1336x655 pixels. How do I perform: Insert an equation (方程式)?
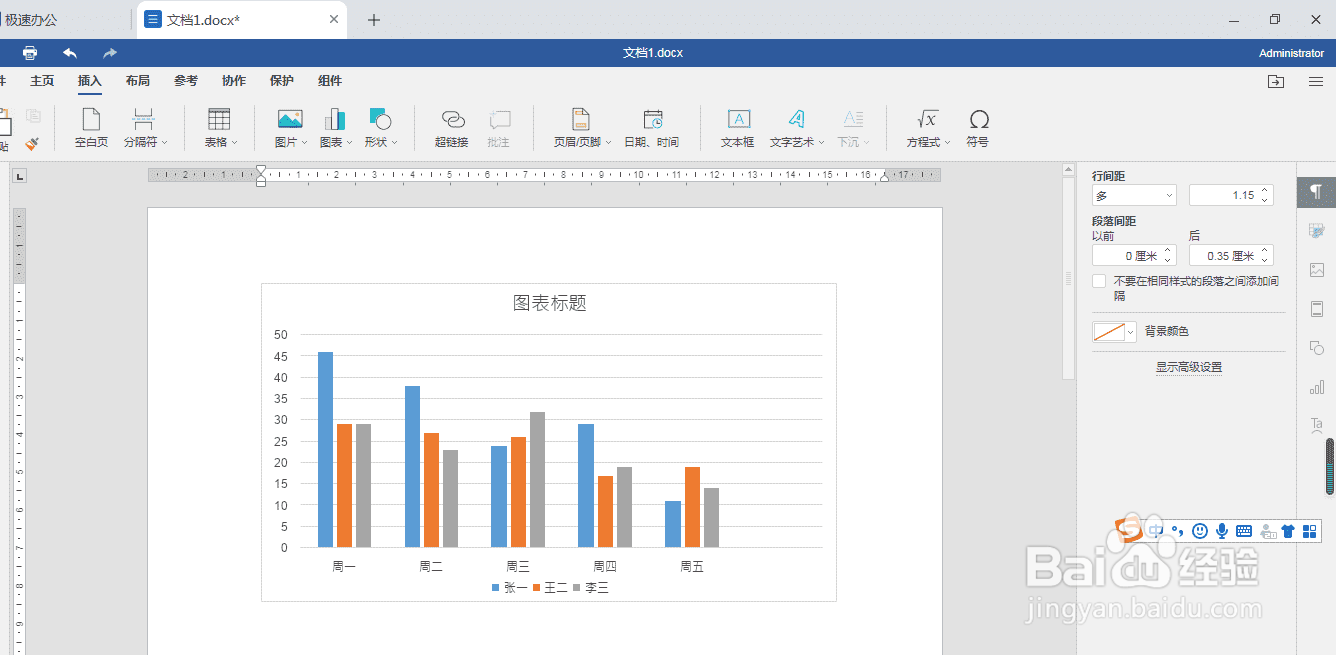(x=928, y=128)
